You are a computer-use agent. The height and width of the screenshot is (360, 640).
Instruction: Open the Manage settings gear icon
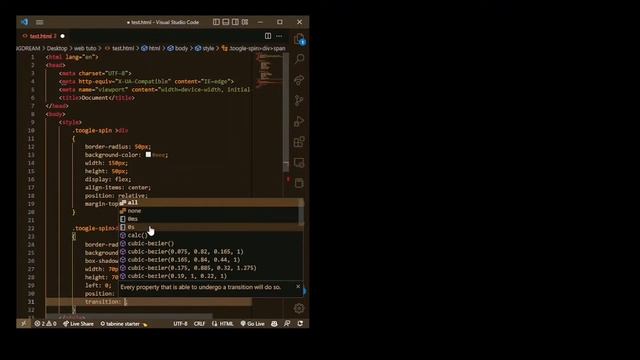tap(299, 308)
